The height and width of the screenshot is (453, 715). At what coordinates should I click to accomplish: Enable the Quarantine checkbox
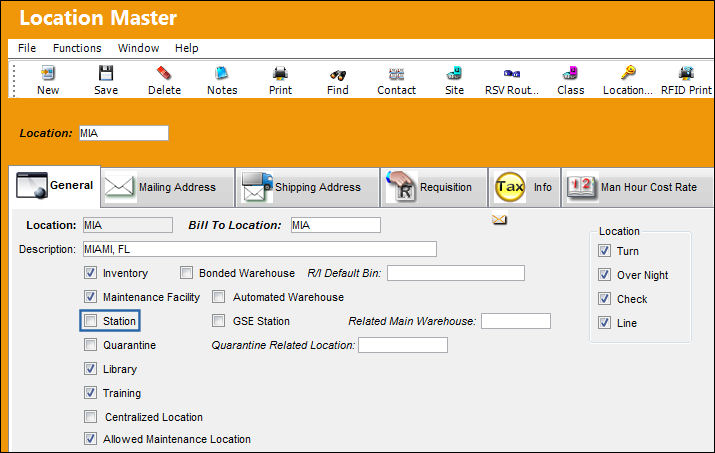90,345
